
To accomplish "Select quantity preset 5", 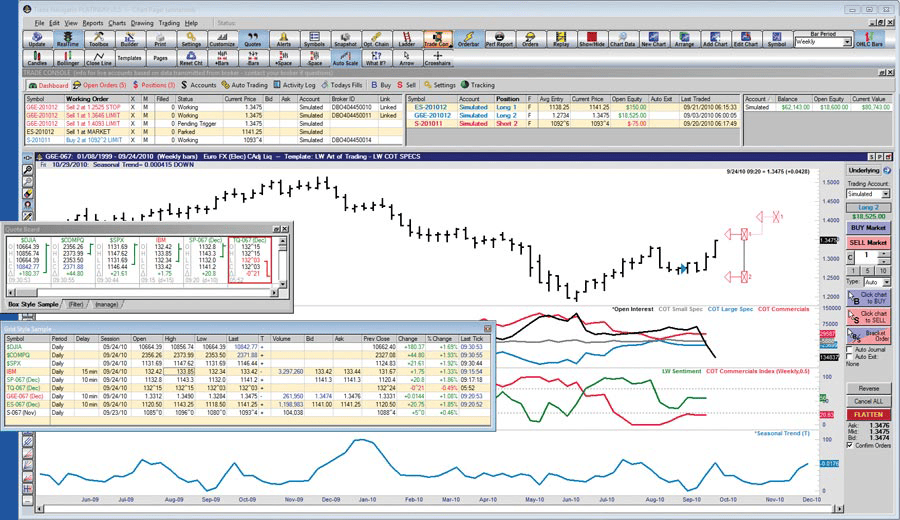I will (869, 270).
